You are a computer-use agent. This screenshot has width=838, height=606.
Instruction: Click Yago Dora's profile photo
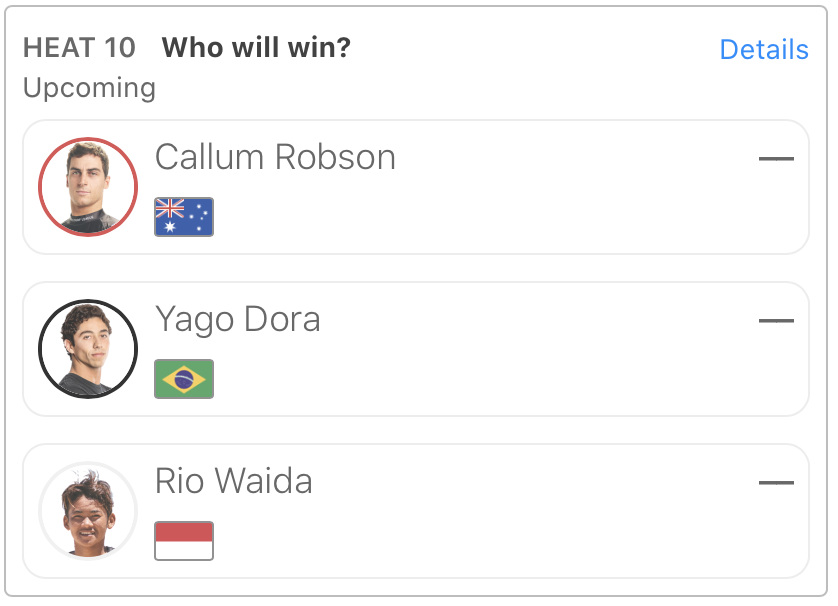point(88,349)
